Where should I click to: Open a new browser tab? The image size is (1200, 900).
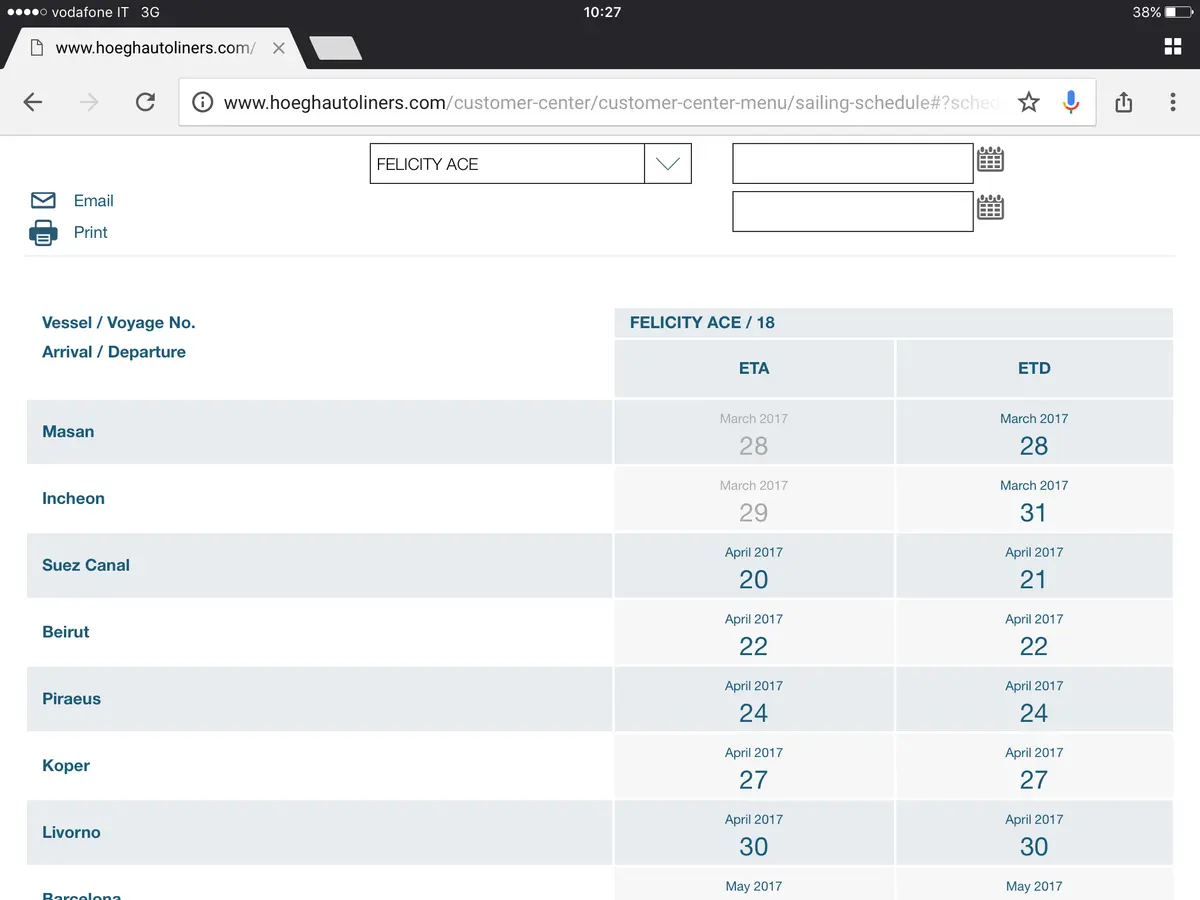coord(336,48)
